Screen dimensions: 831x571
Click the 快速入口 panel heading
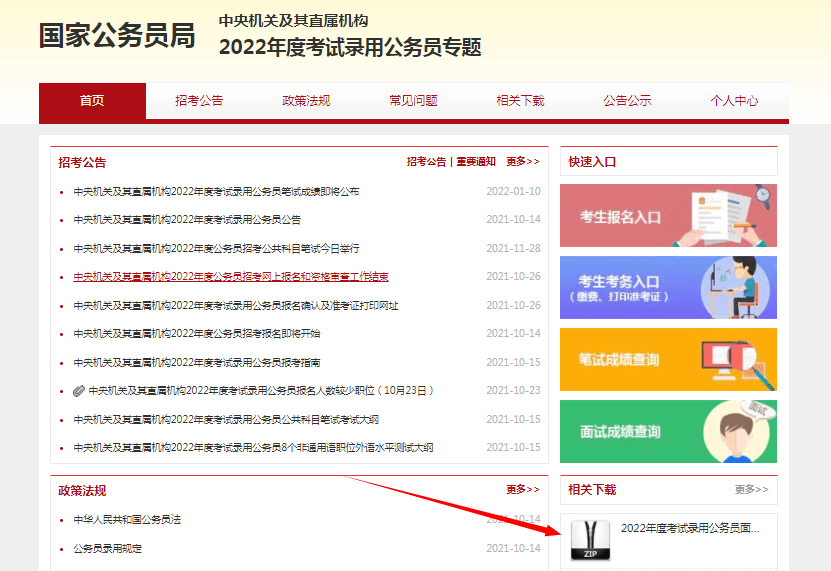pos(593,162)
